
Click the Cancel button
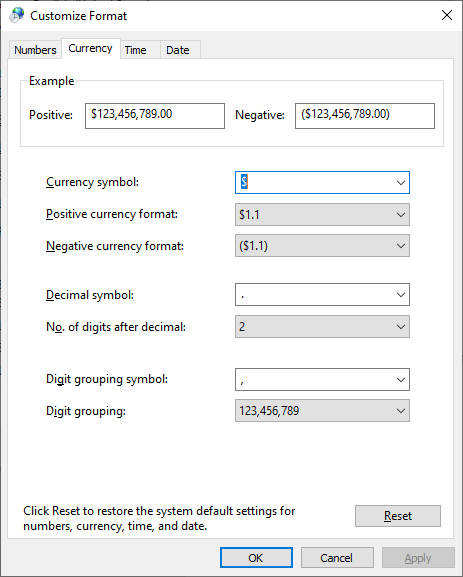tap(337, 558)
